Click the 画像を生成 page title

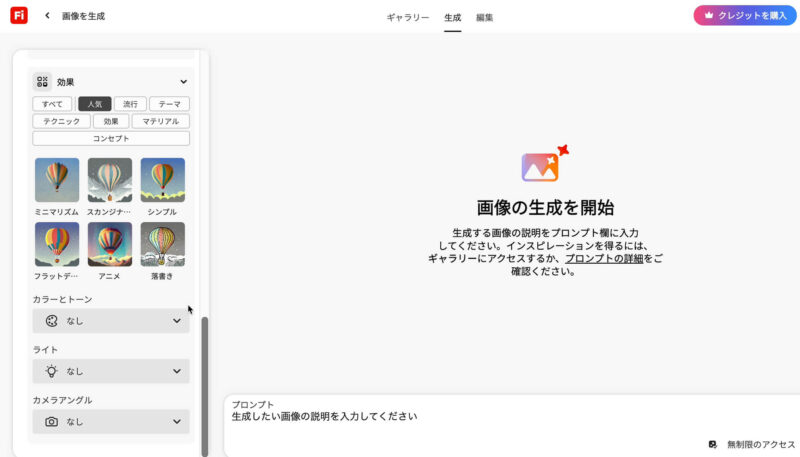pyautogui.click(x=84, y=16)
